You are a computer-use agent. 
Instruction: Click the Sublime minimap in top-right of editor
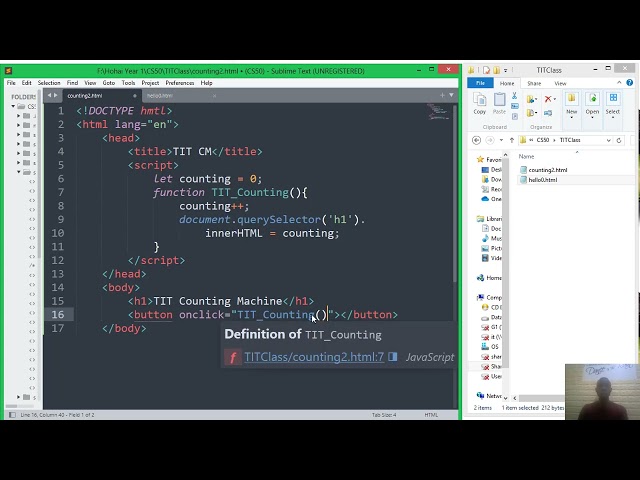coord(438,112)
